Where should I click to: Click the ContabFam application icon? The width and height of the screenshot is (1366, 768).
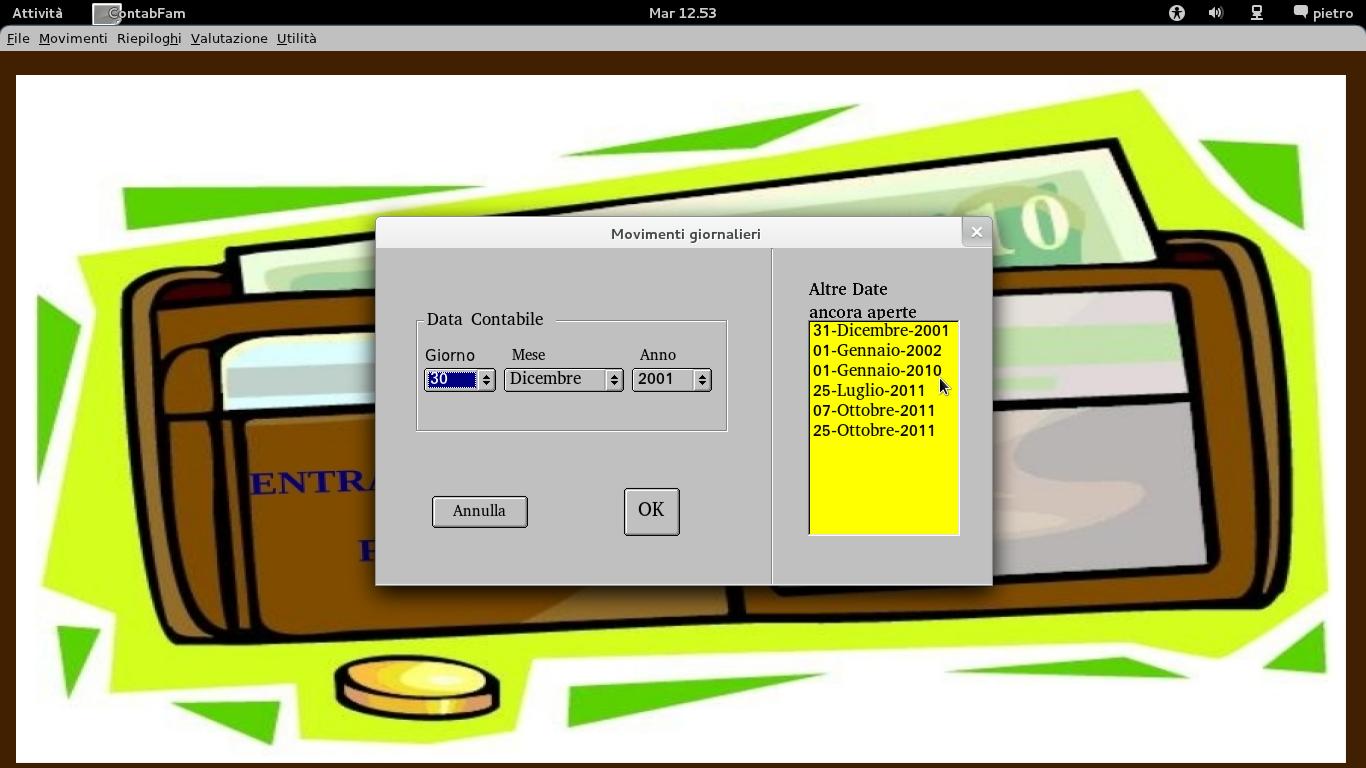click(106, 14)
